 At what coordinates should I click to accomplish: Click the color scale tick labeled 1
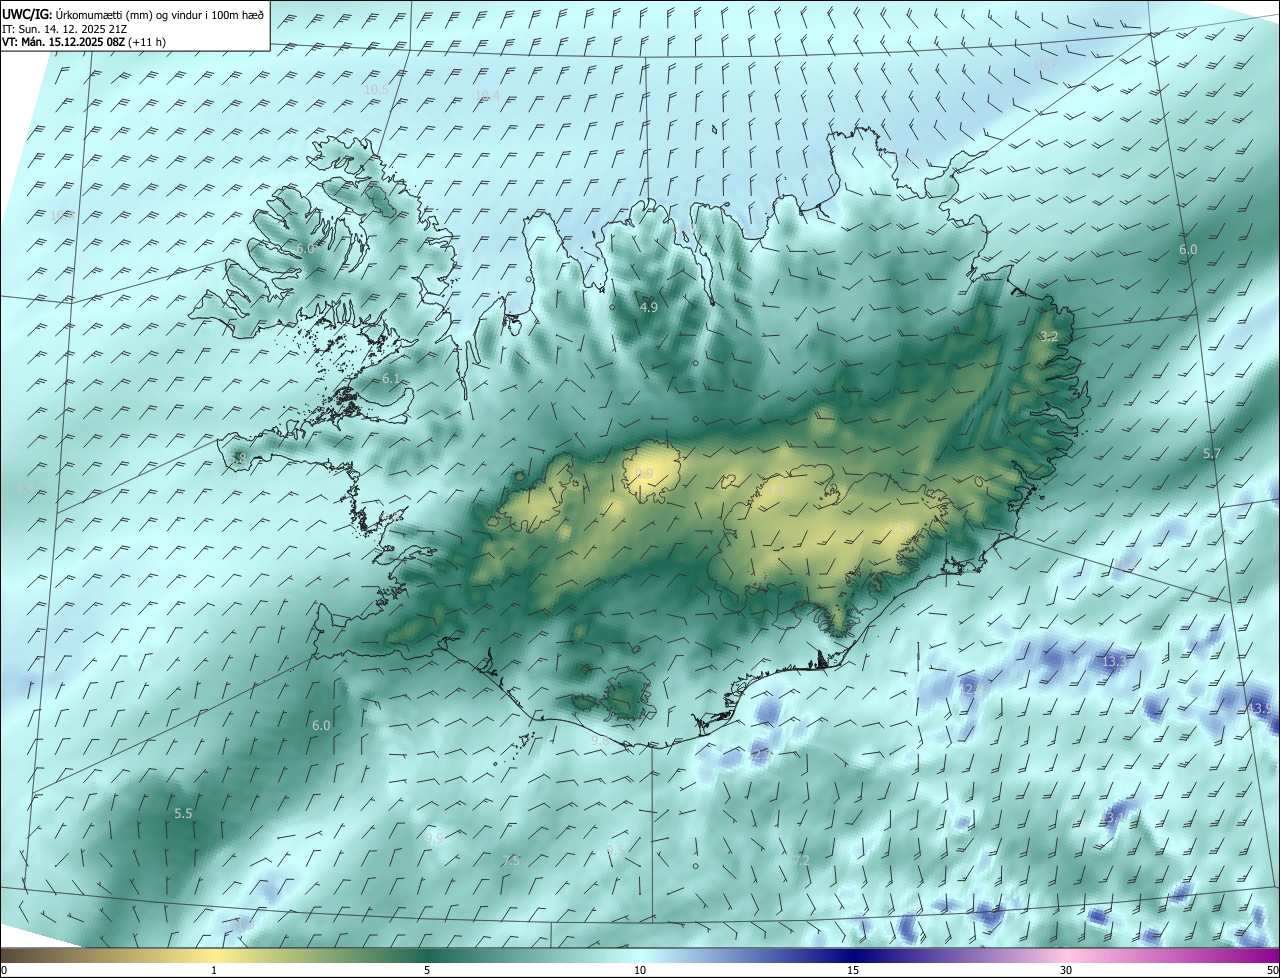tap(214, 970)
